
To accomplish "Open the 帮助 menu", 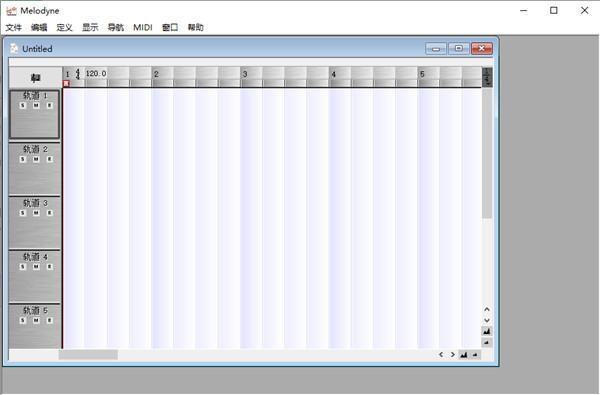I will point(196,27).
